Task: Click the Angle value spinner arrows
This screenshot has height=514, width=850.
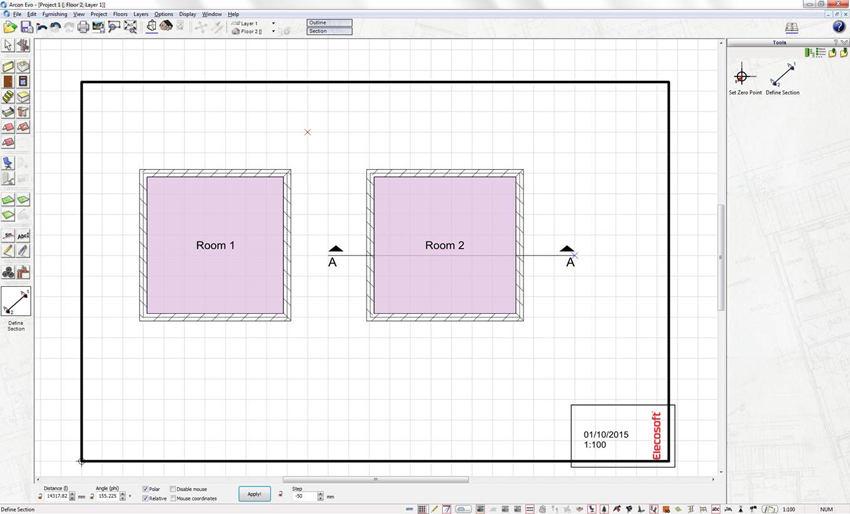Action: pos(123,496)
